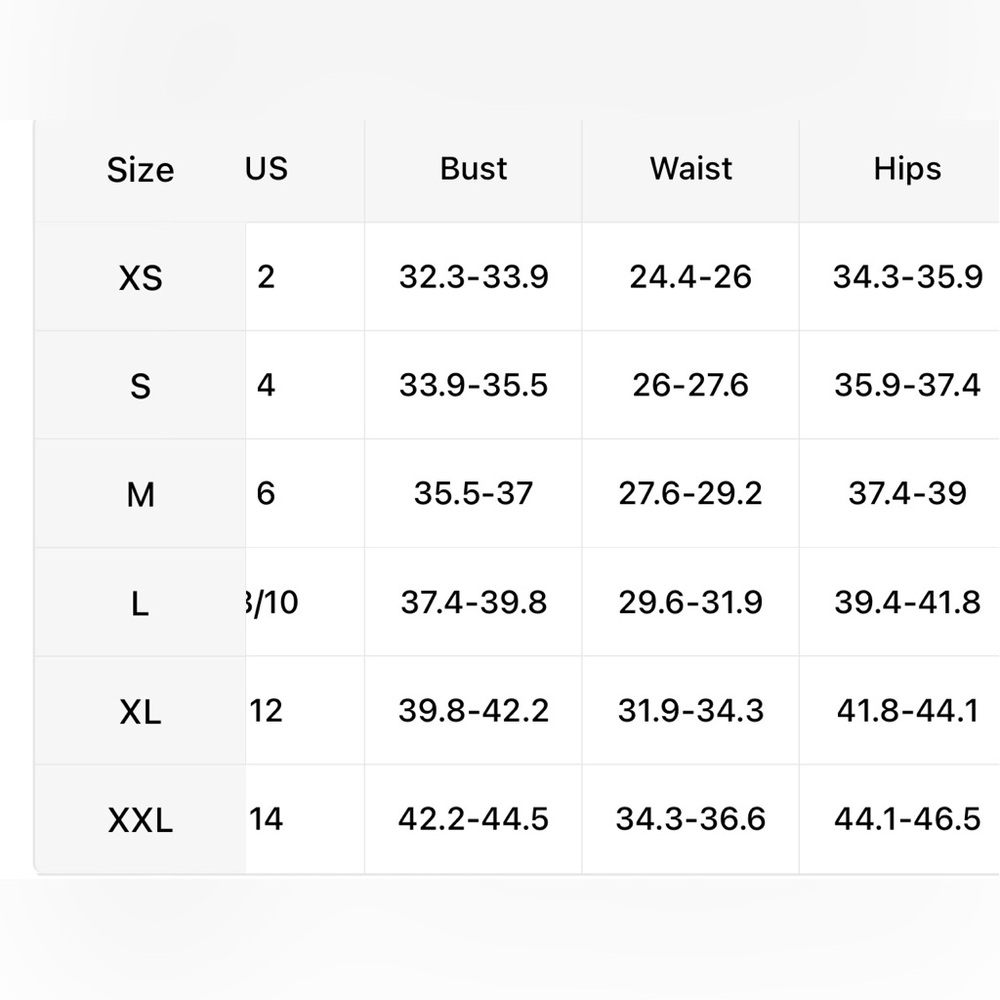Select the Bust column header
1000x1000 pixels.
point(473,168)
